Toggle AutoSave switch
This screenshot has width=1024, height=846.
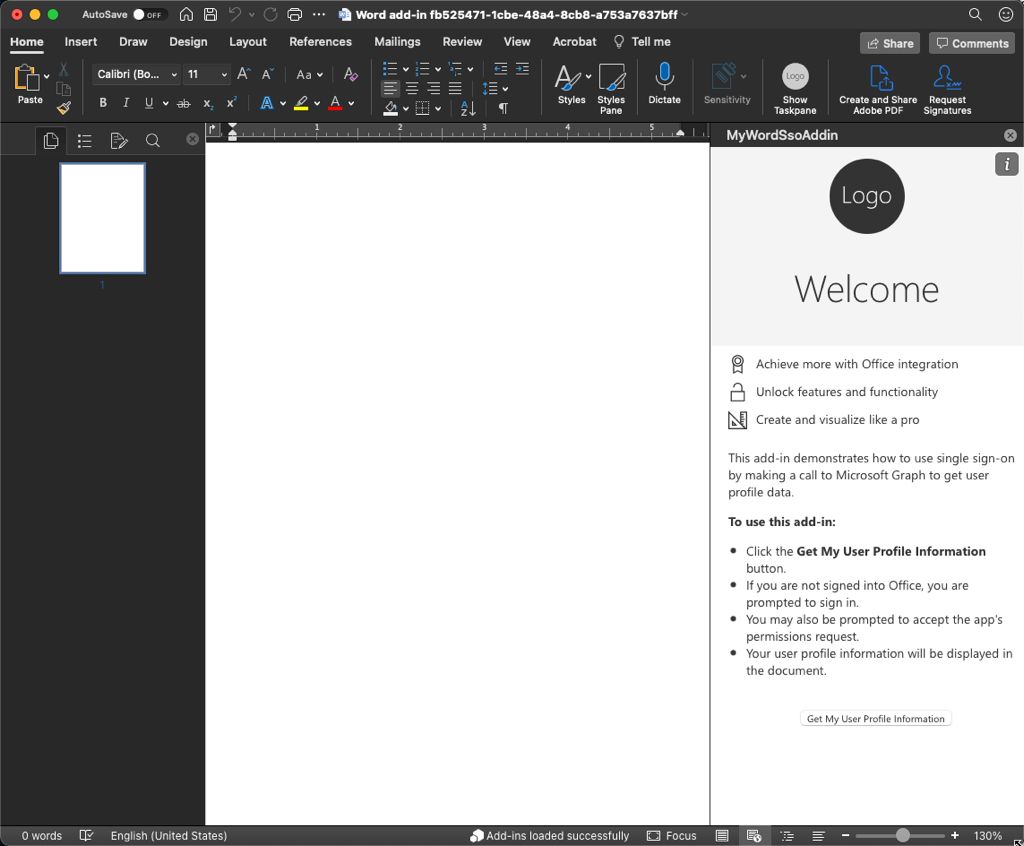[x=150, y=14]
